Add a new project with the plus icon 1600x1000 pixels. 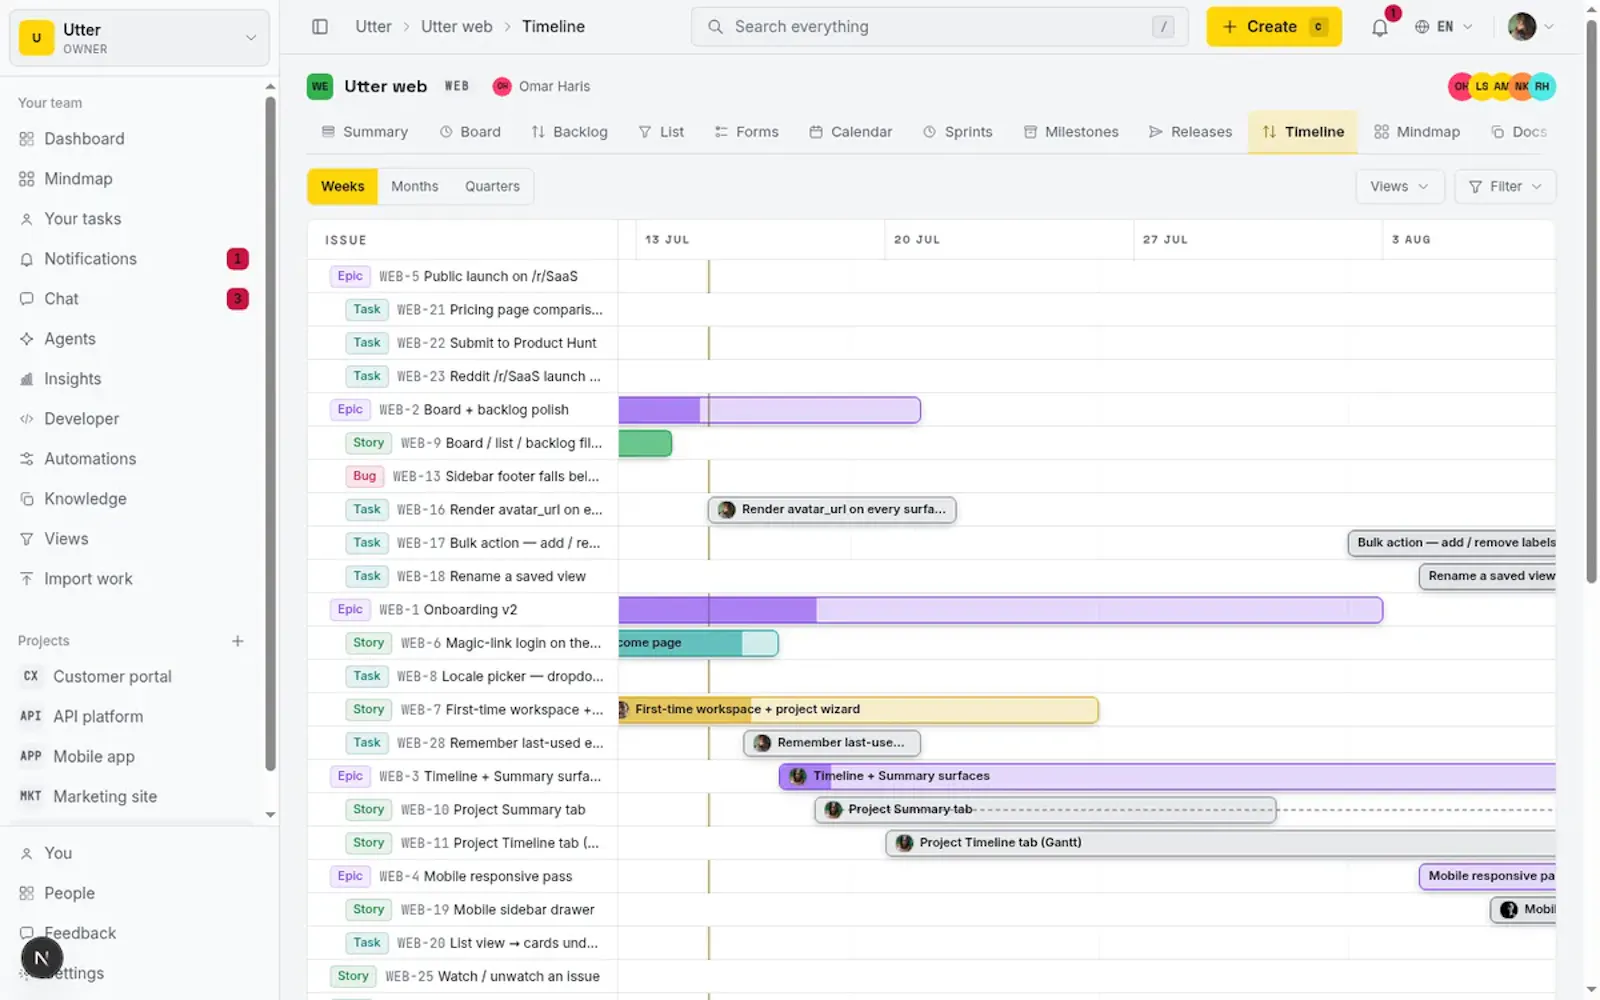238,641
